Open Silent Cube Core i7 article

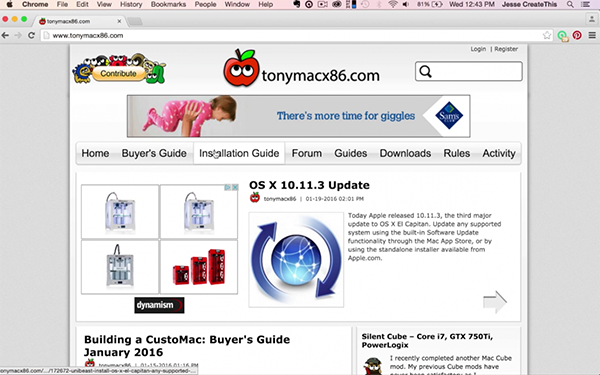(x=427, y=341)
